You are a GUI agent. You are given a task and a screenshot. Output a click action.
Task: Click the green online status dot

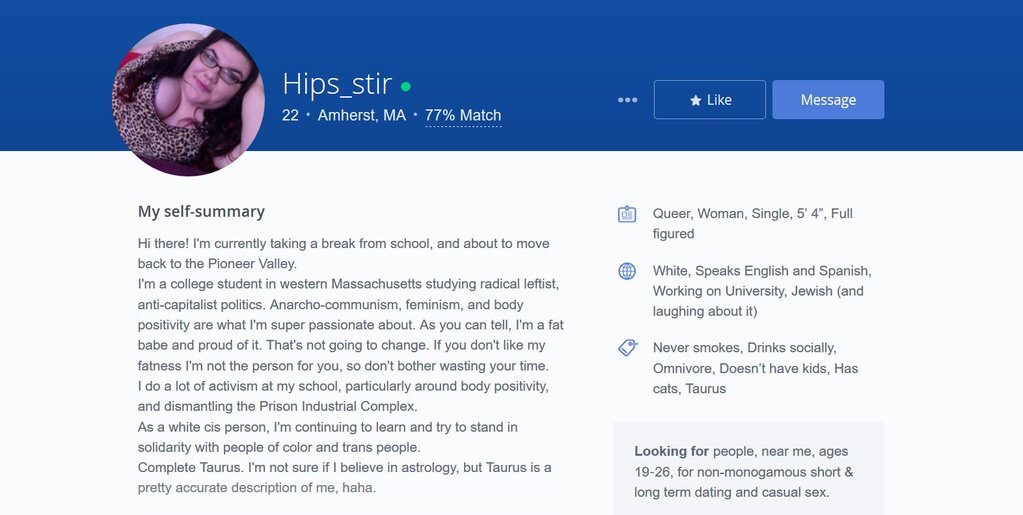[x=406, y=86]
